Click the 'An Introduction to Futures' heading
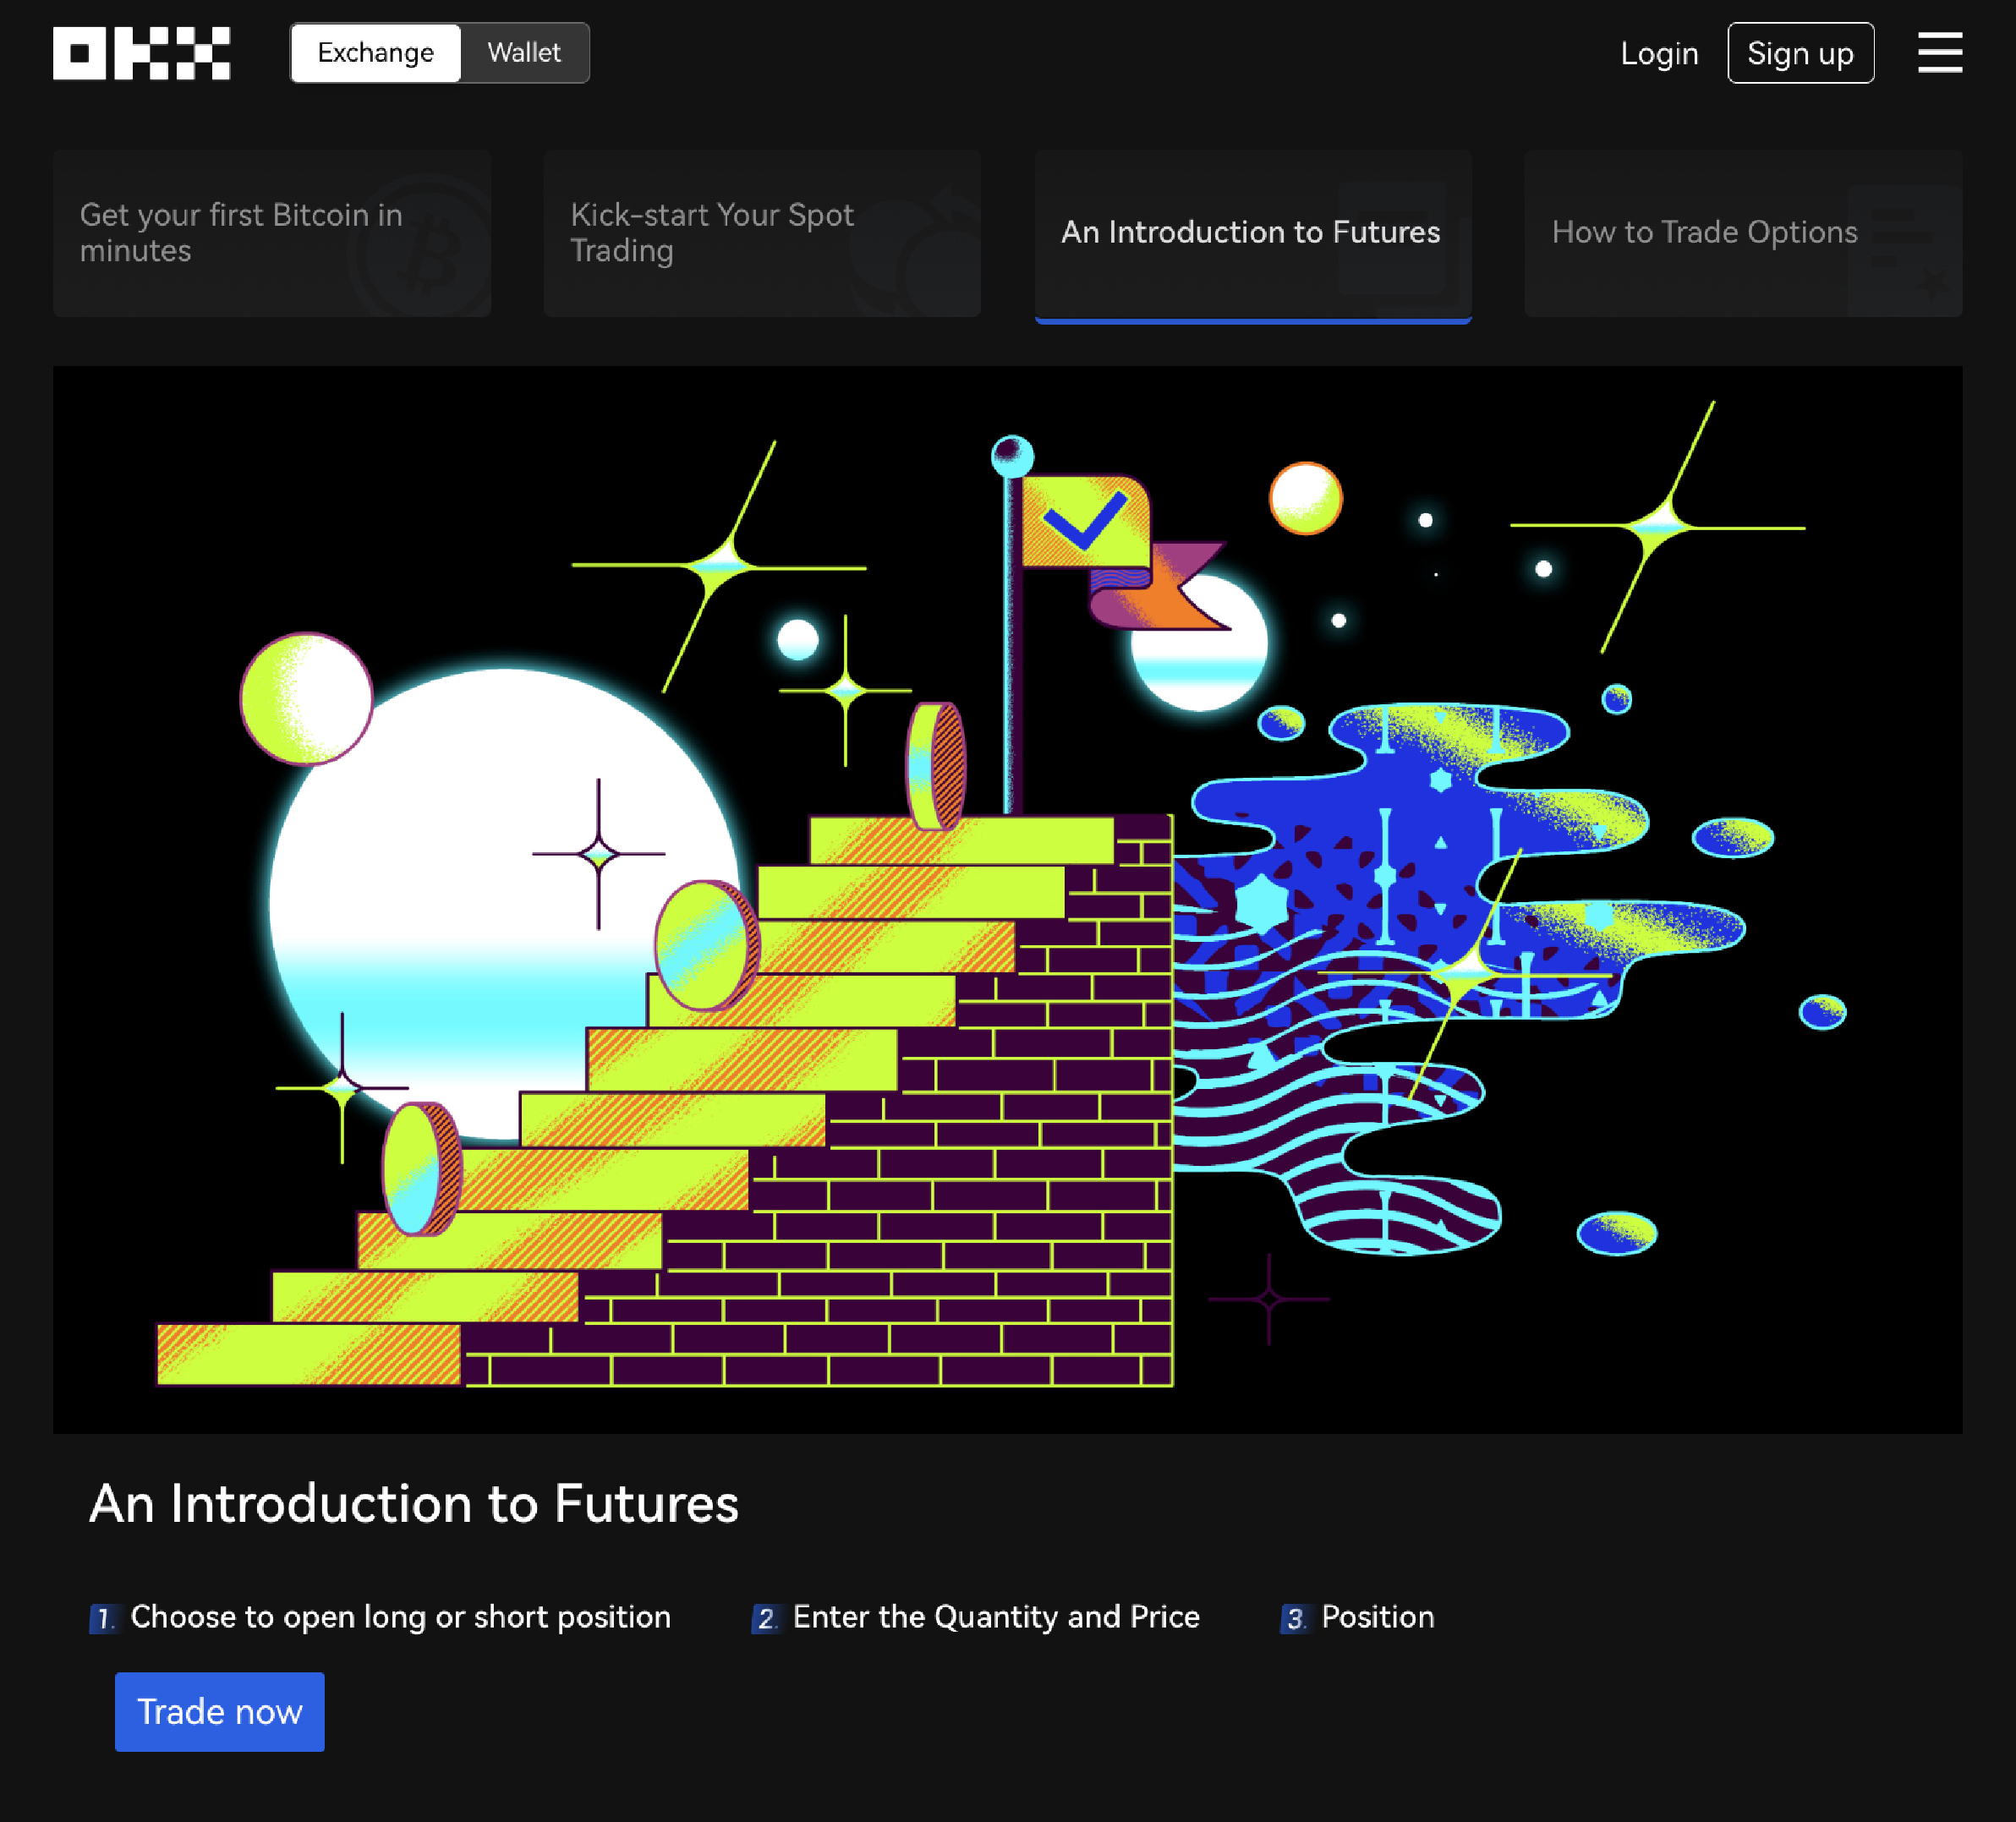 413,1503
